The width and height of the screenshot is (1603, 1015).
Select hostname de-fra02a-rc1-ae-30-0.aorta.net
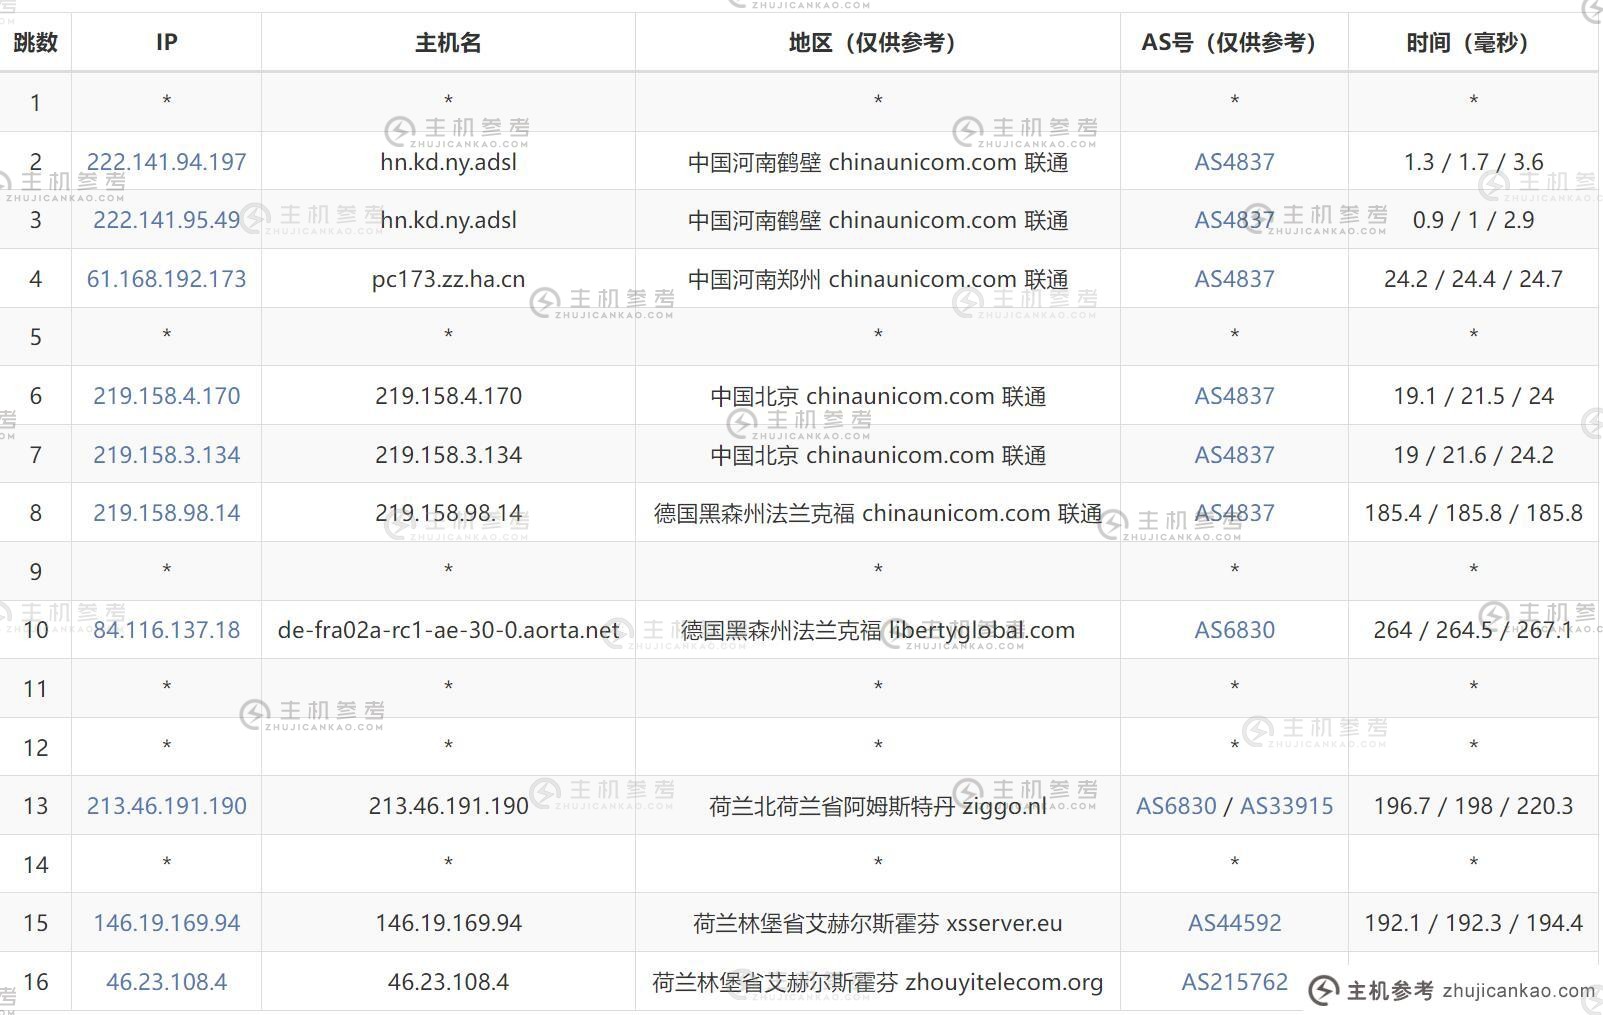448,630
